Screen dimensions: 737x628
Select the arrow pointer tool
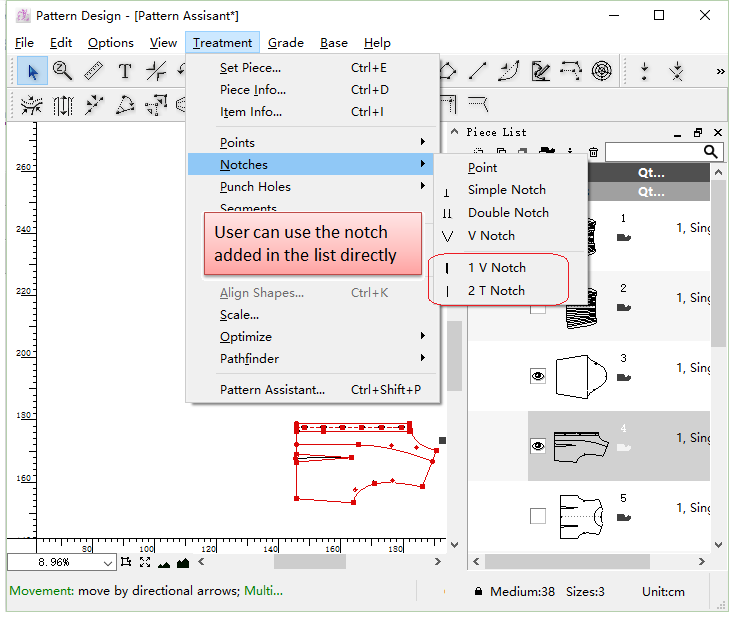[32, 71]
